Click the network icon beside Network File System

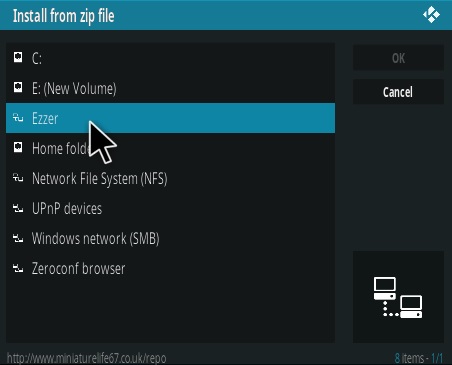click(x=18, y=178)
